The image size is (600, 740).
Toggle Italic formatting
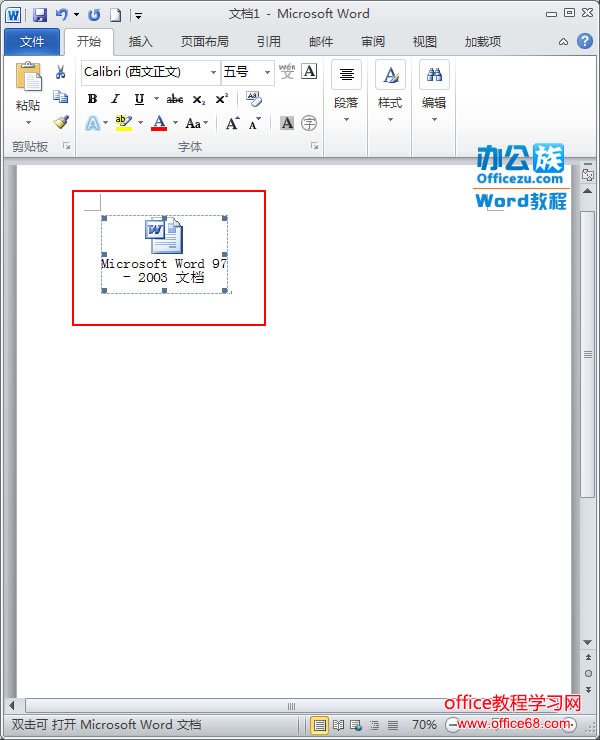(115, 99)
